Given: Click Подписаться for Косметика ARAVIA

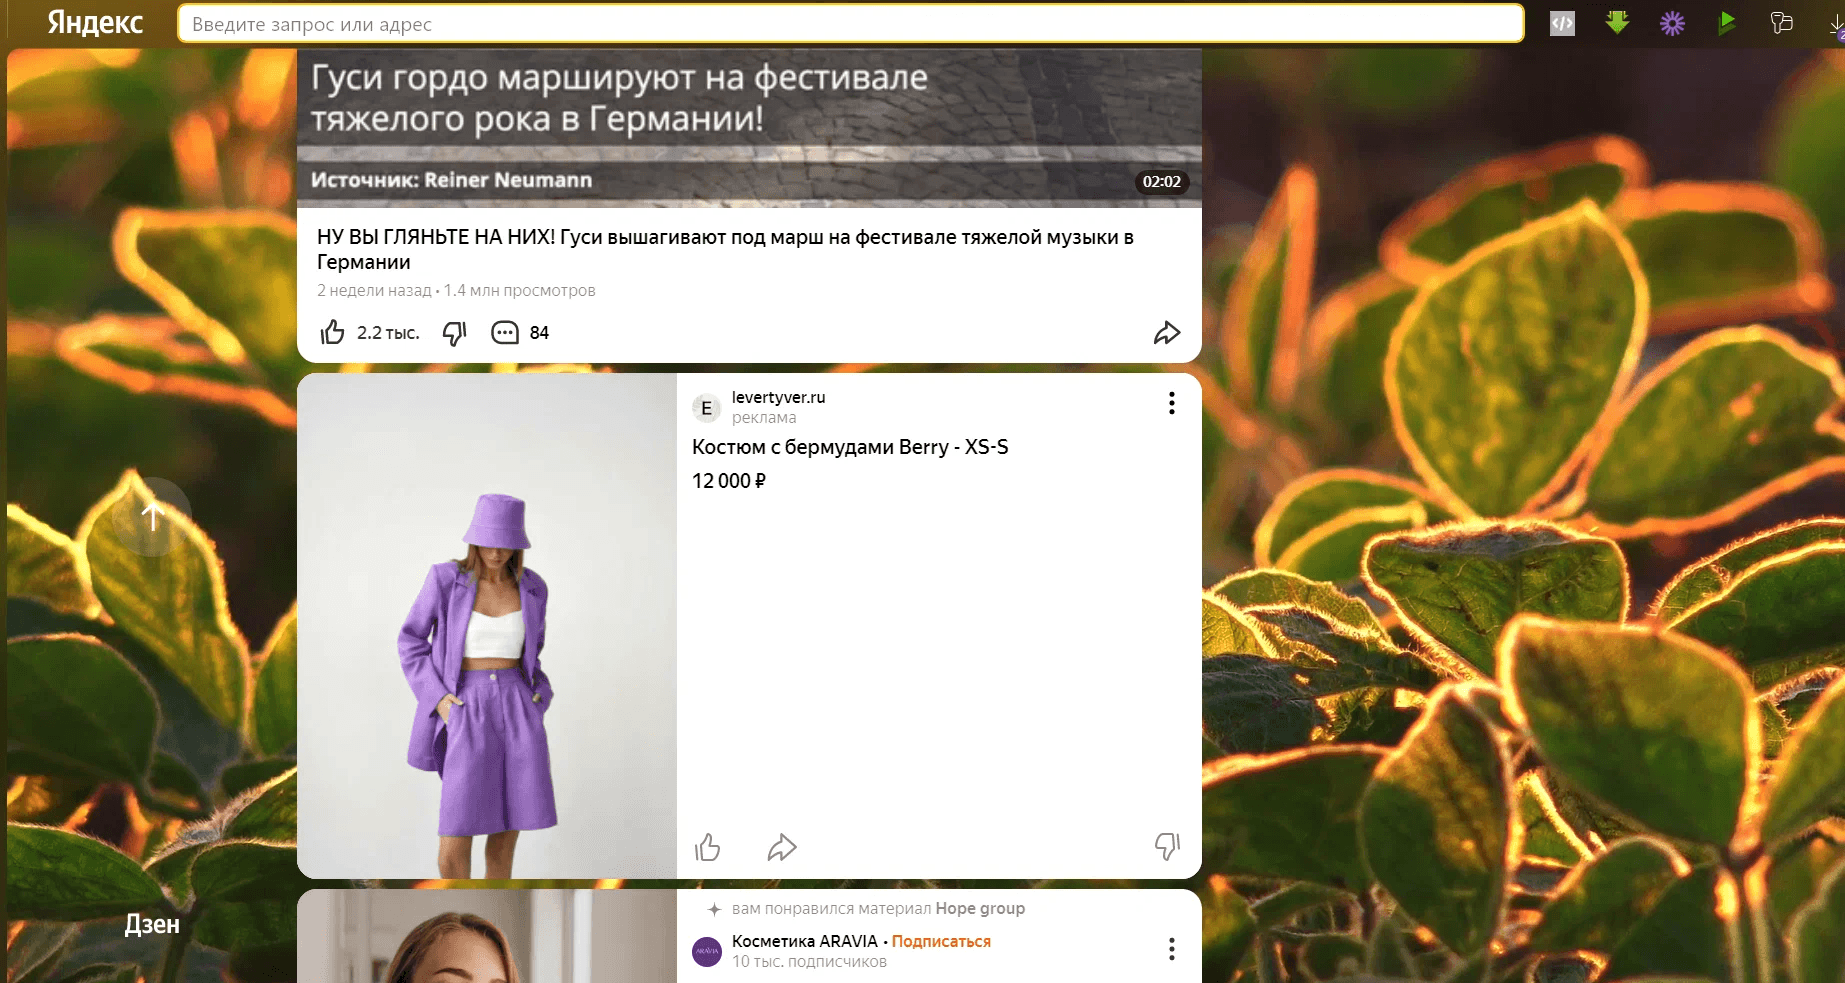Looking at the screenshot, I should pos(941,941).
